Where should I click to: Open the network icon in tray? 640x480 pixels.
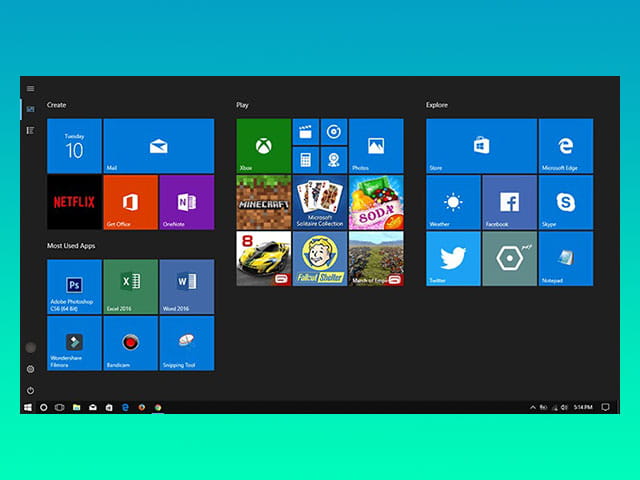click(x=554, y=407)
